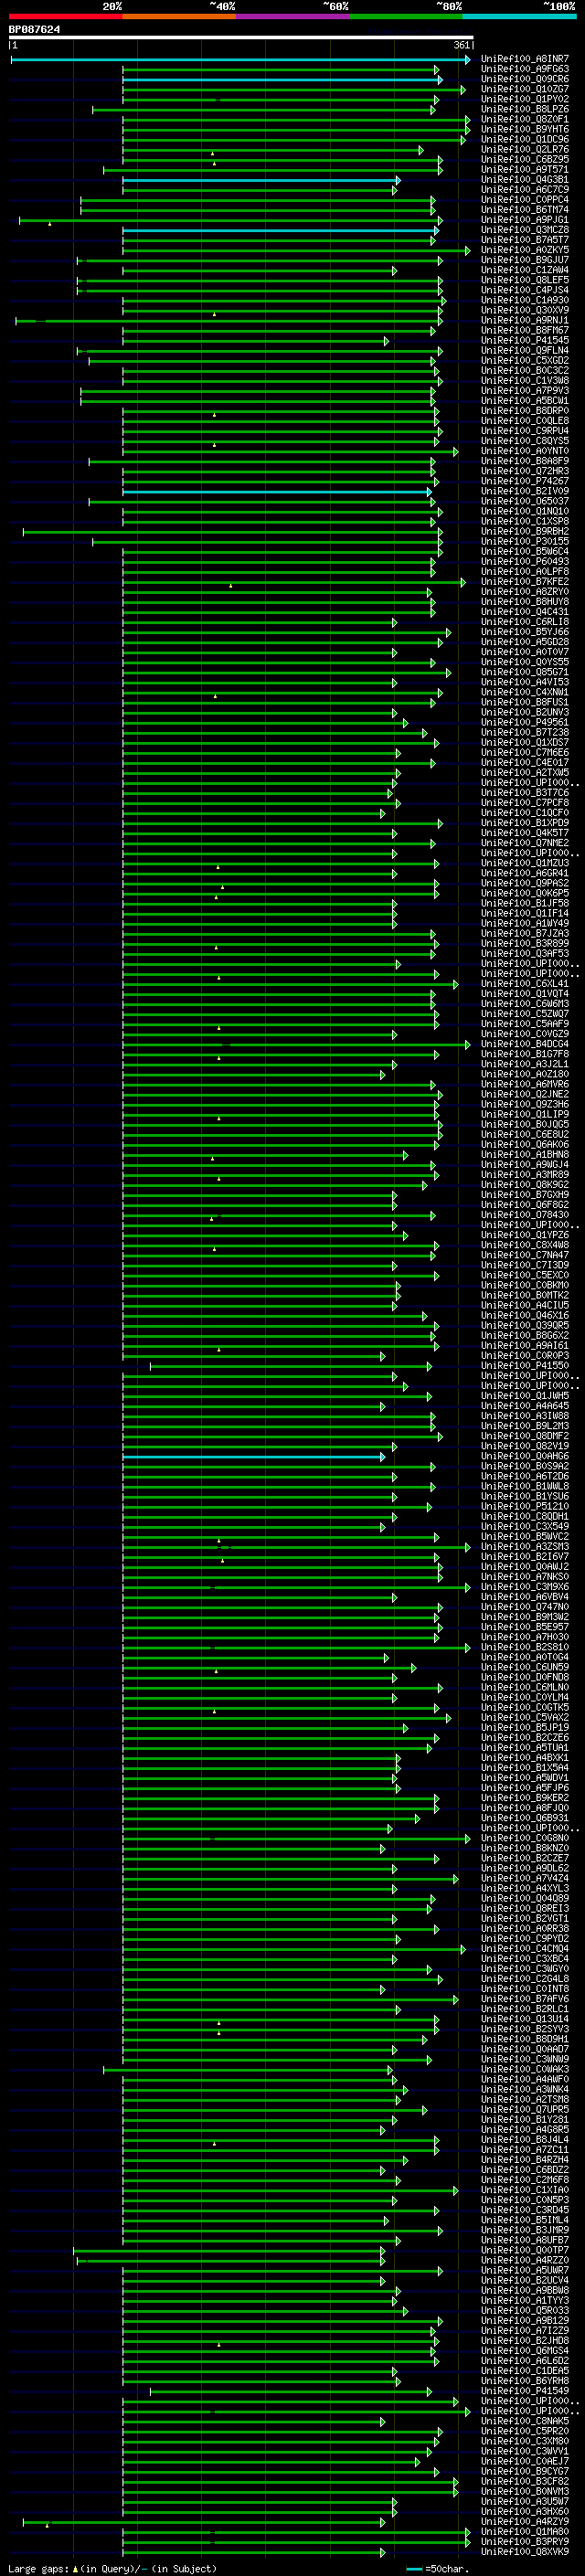Select hit label UniRef100_P41549
Viewport: 585px width, 2576px height.
[524, 2391]
